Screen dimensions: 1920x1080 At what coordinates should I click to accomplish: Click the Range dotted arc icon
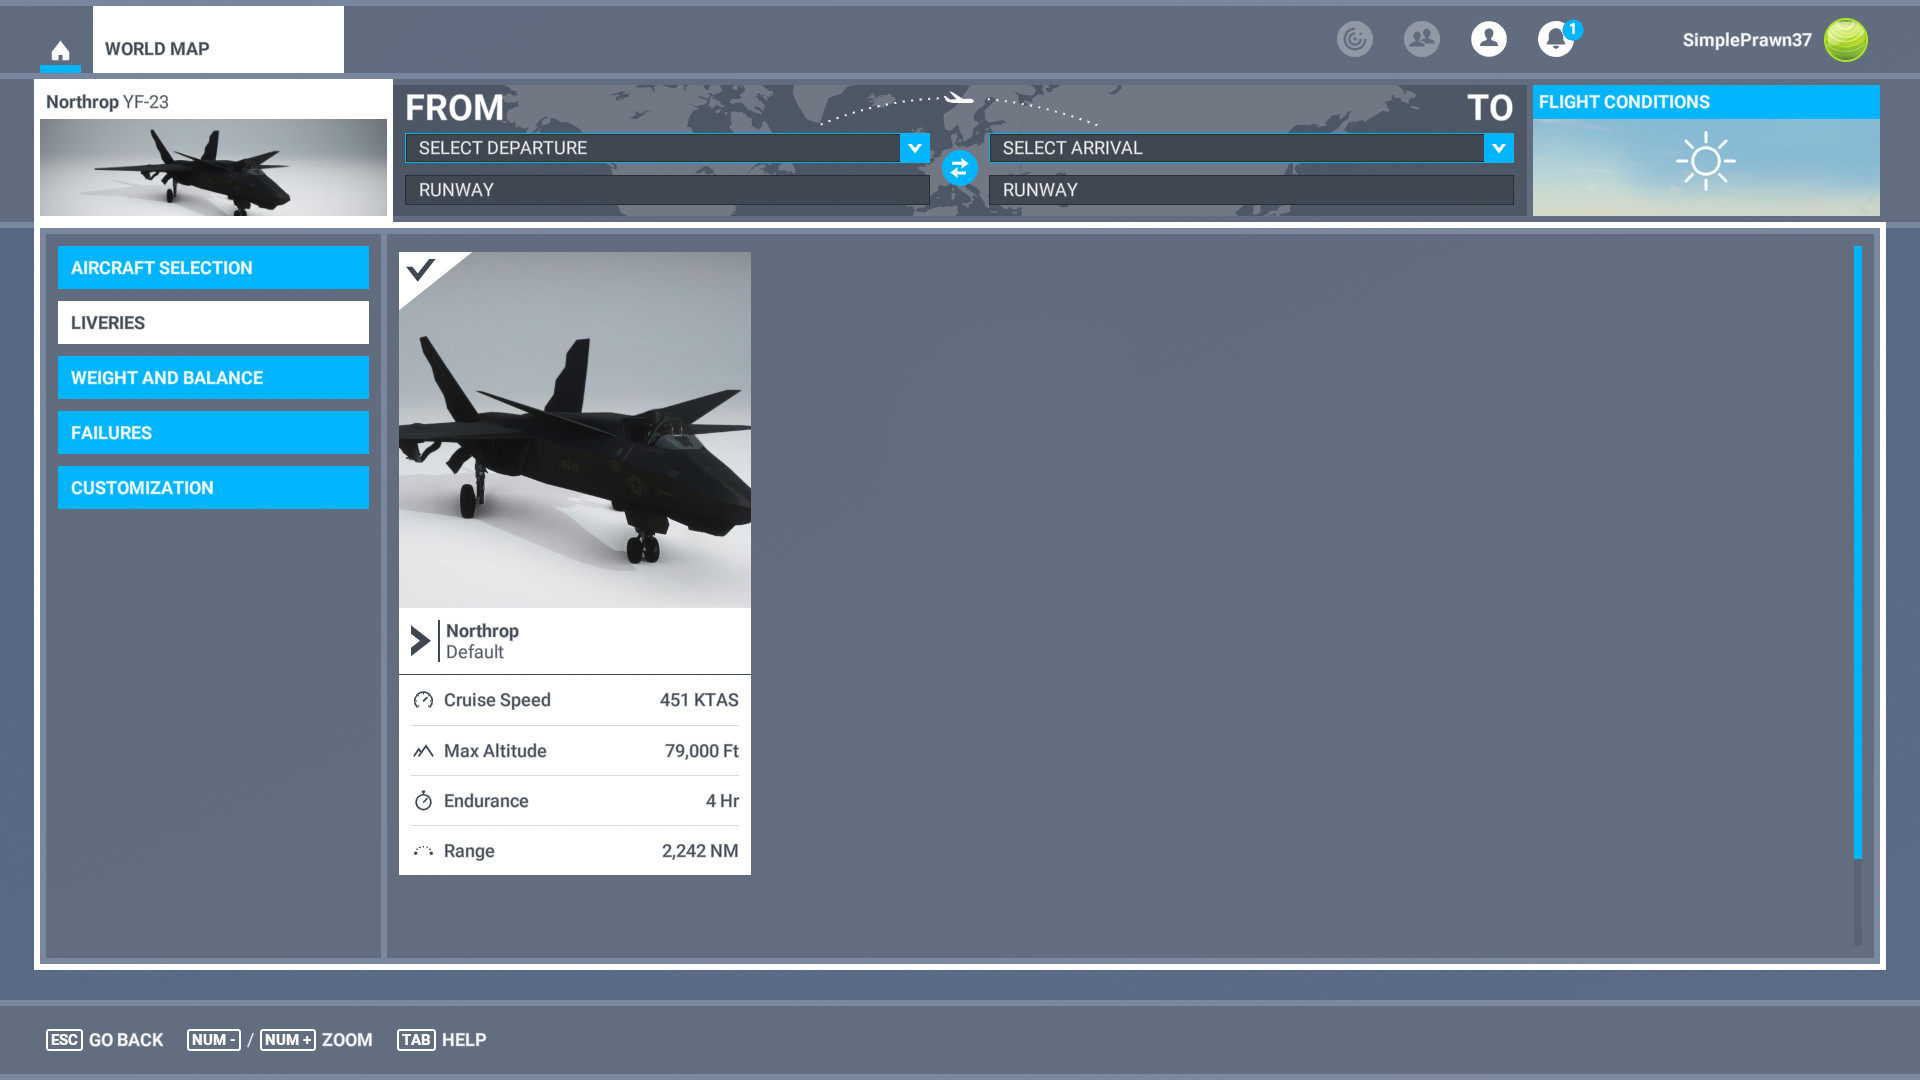point(423,851)
